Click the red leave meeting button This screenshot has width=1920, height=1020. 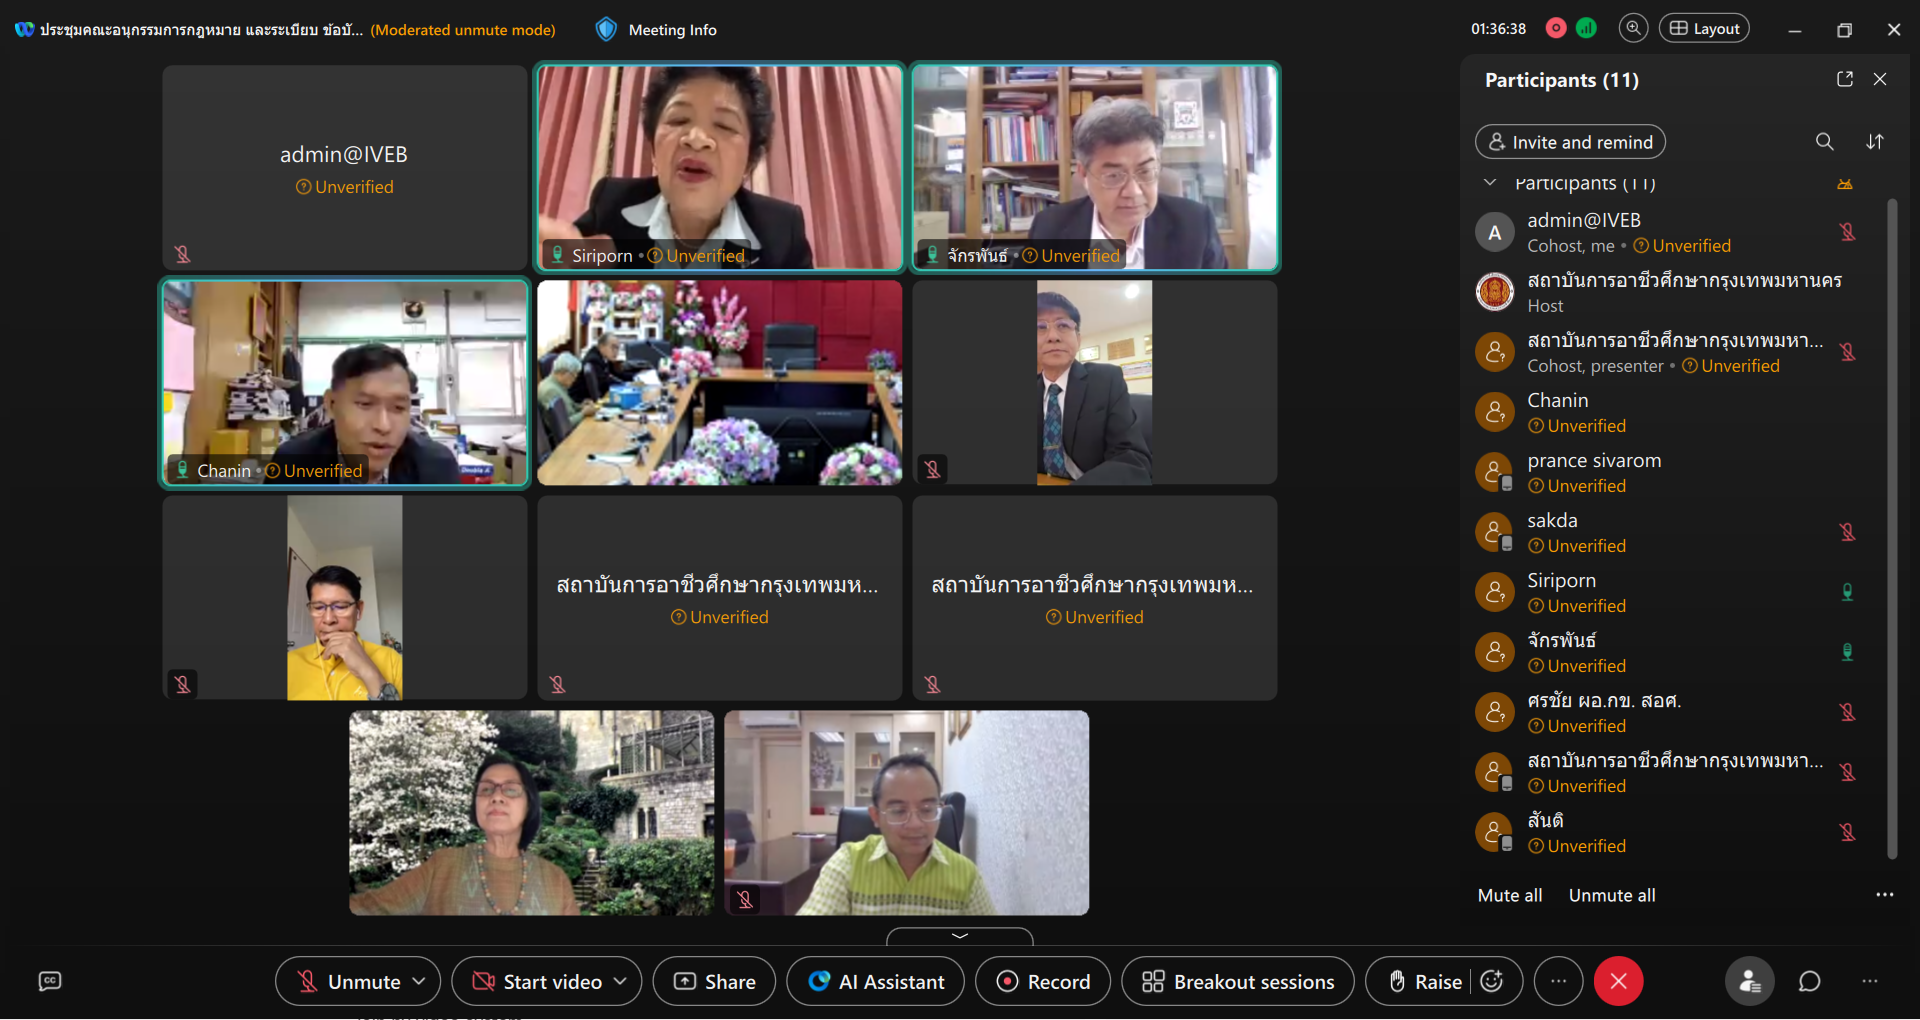[1618, 982]
